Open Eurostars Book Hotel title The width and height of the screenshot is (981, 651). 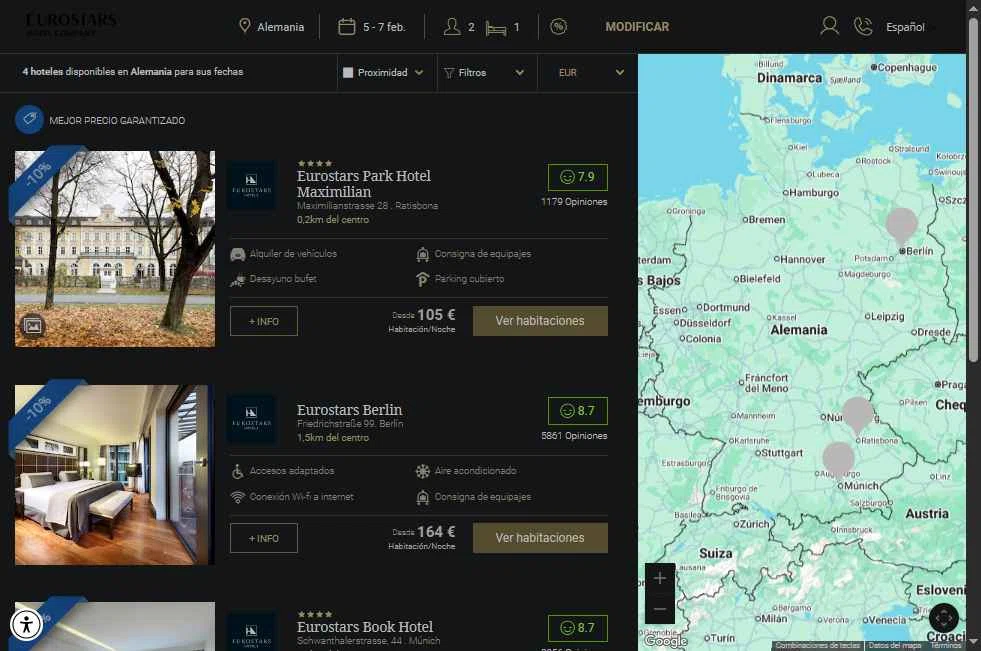[365, 627]
